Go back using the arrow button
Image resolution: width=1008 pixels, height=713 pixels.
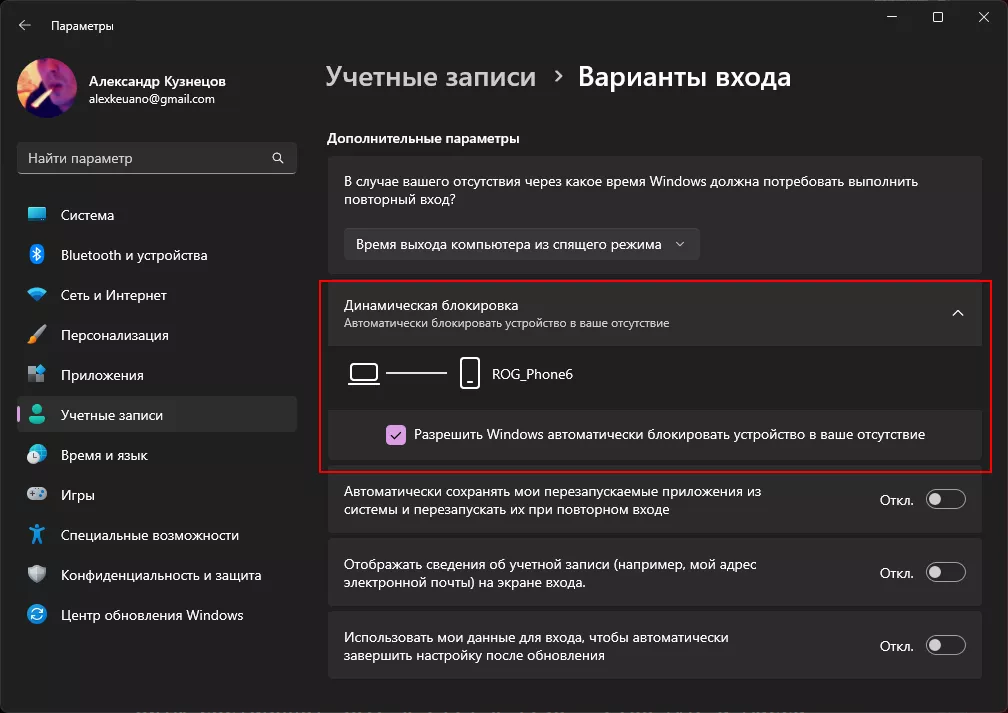tap(23, 25)
